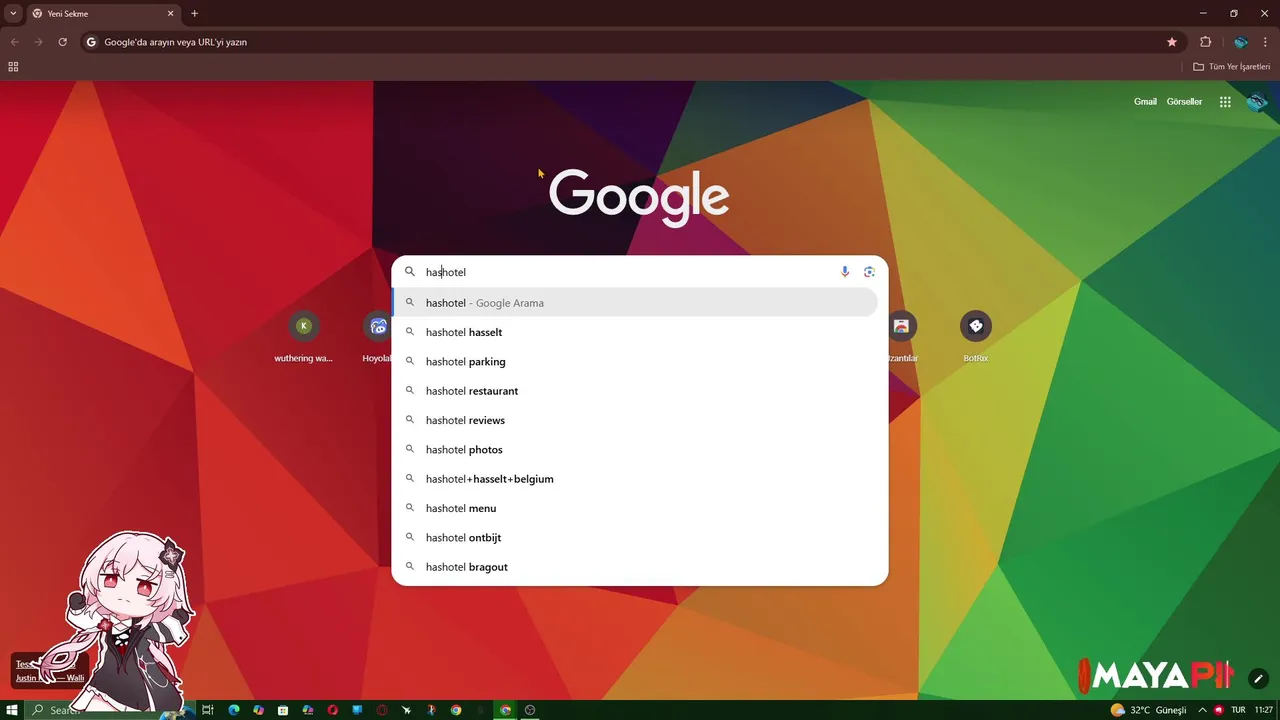This screenshot has height=720, width=1280.
Task: Choose the 'hashotel ontbijt' suggestion
Action: (635, 538)
